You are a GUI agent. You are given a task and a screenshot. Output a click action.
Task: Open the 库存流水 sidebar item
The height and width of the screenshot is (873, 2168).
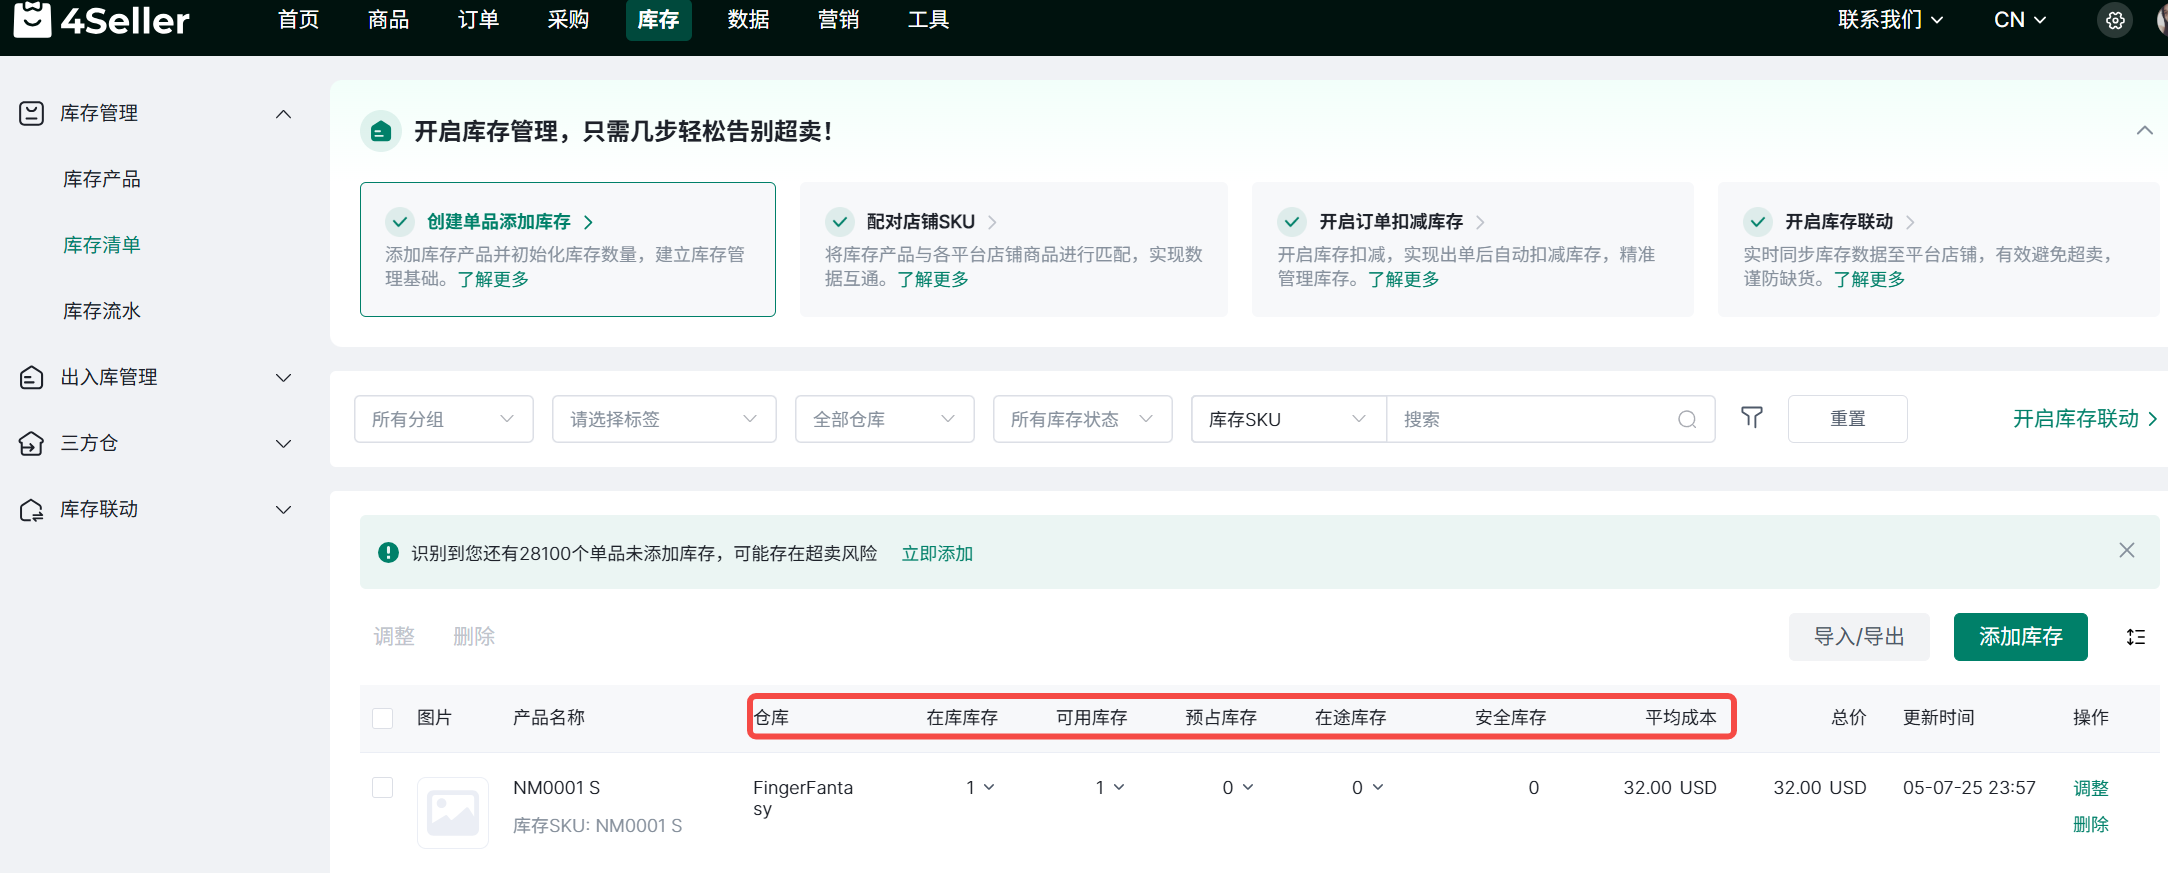point(102,311)
